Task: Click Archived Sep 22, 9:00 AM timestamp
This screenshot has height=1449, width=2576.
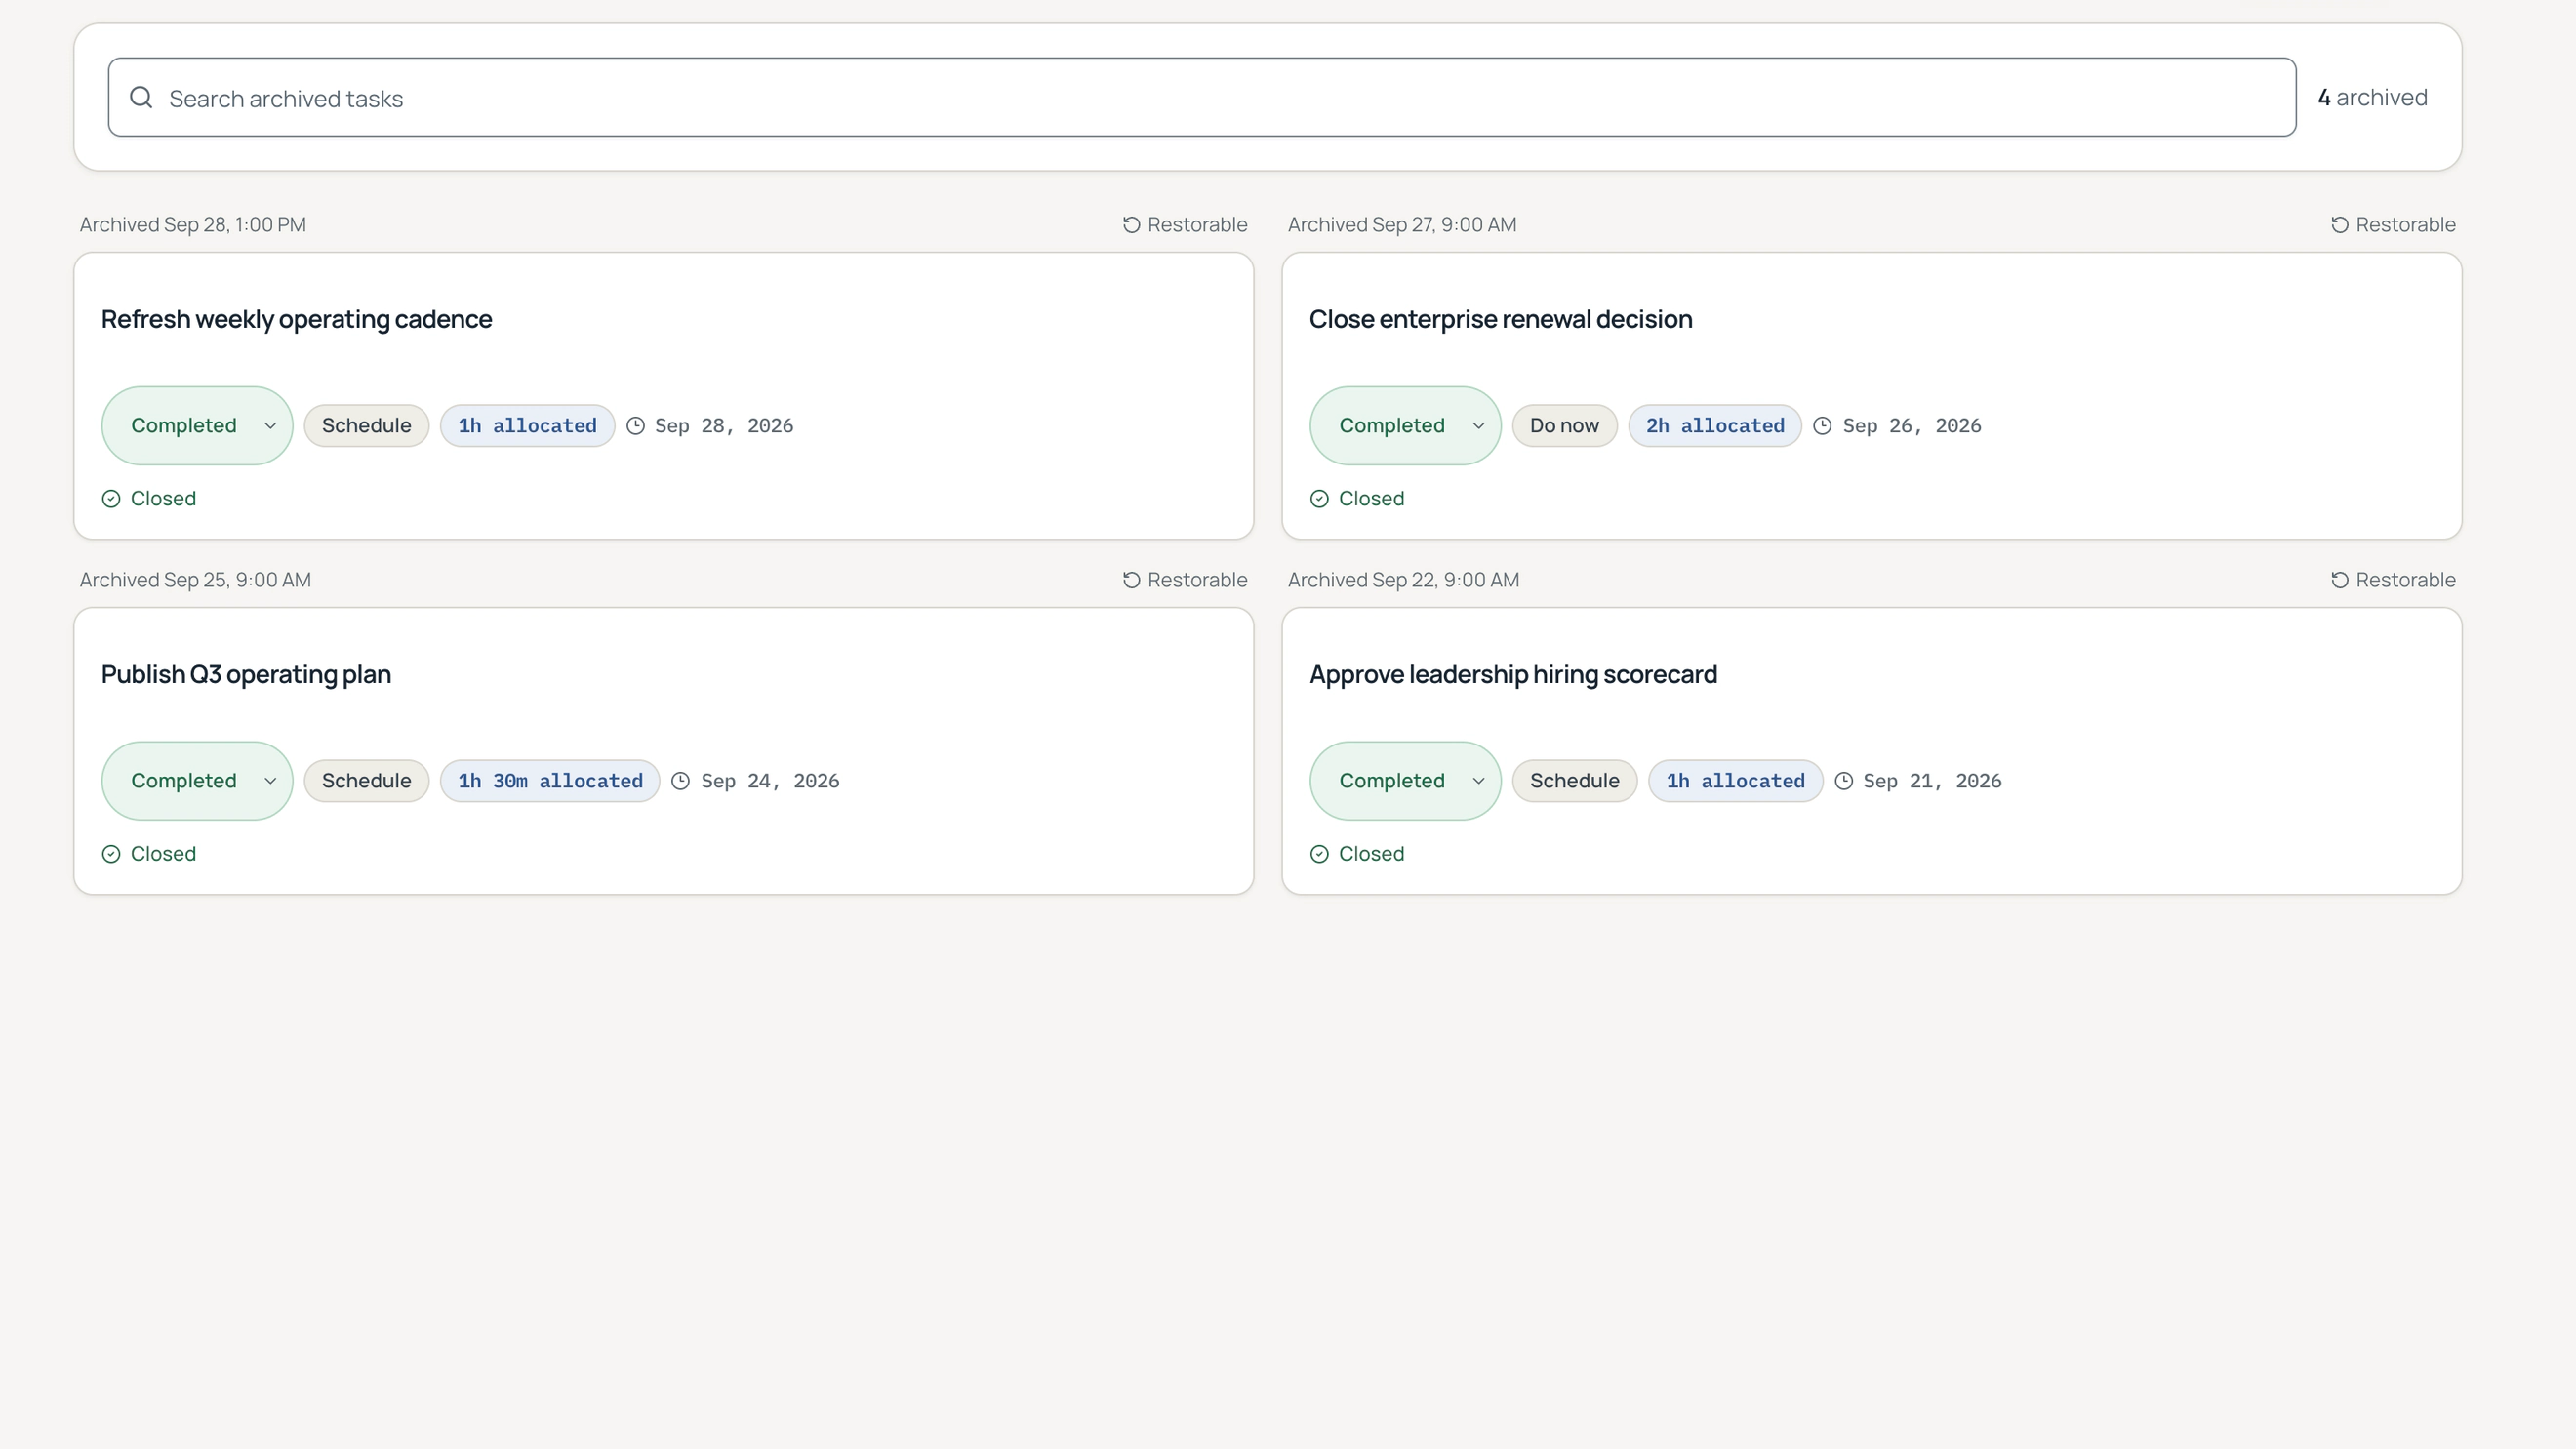Action: (1403, 580)
